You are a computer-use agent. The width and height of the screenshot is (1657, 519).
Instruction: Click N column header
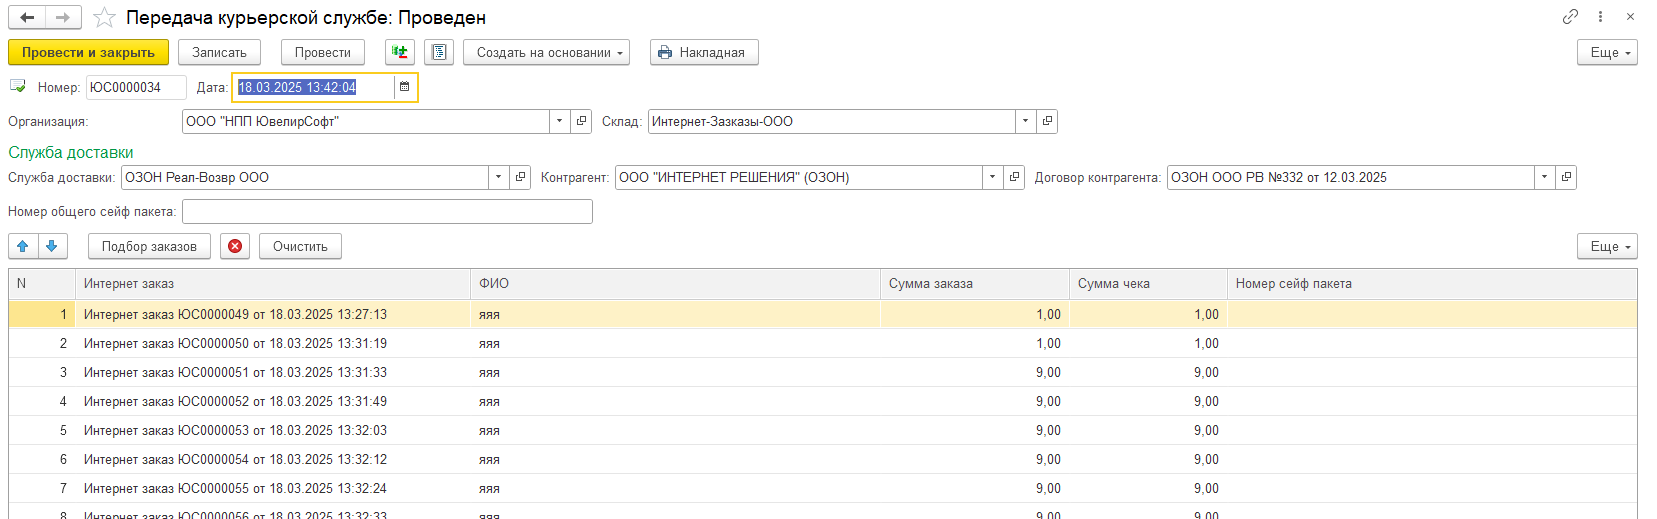point(41,283)
